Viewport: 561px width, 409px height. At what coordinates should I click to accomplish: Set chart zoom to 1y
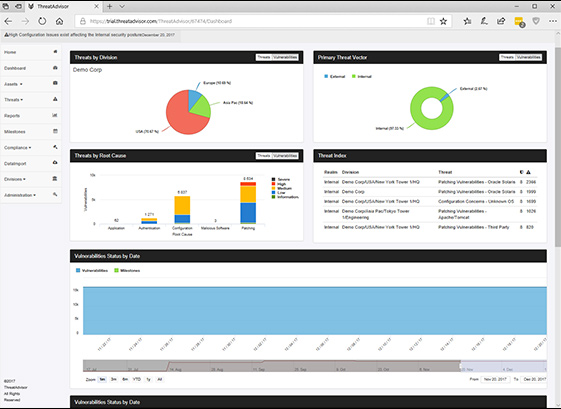click(x=148, y=379)
